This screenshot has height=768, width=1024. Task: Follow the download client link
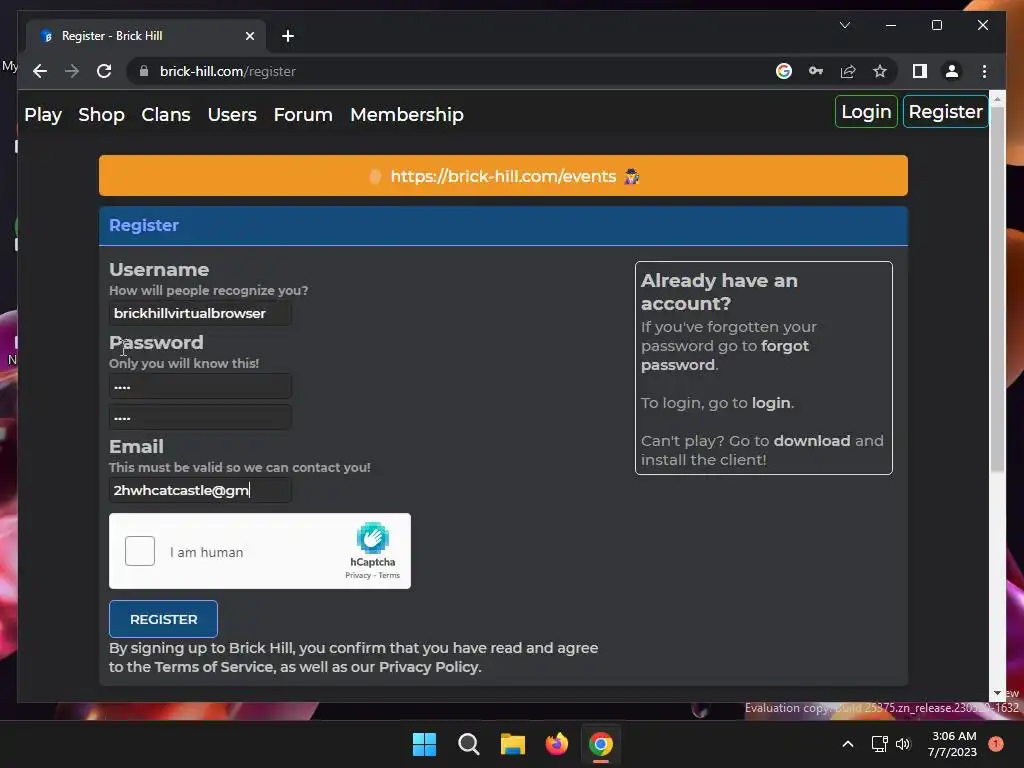point(812,441)
